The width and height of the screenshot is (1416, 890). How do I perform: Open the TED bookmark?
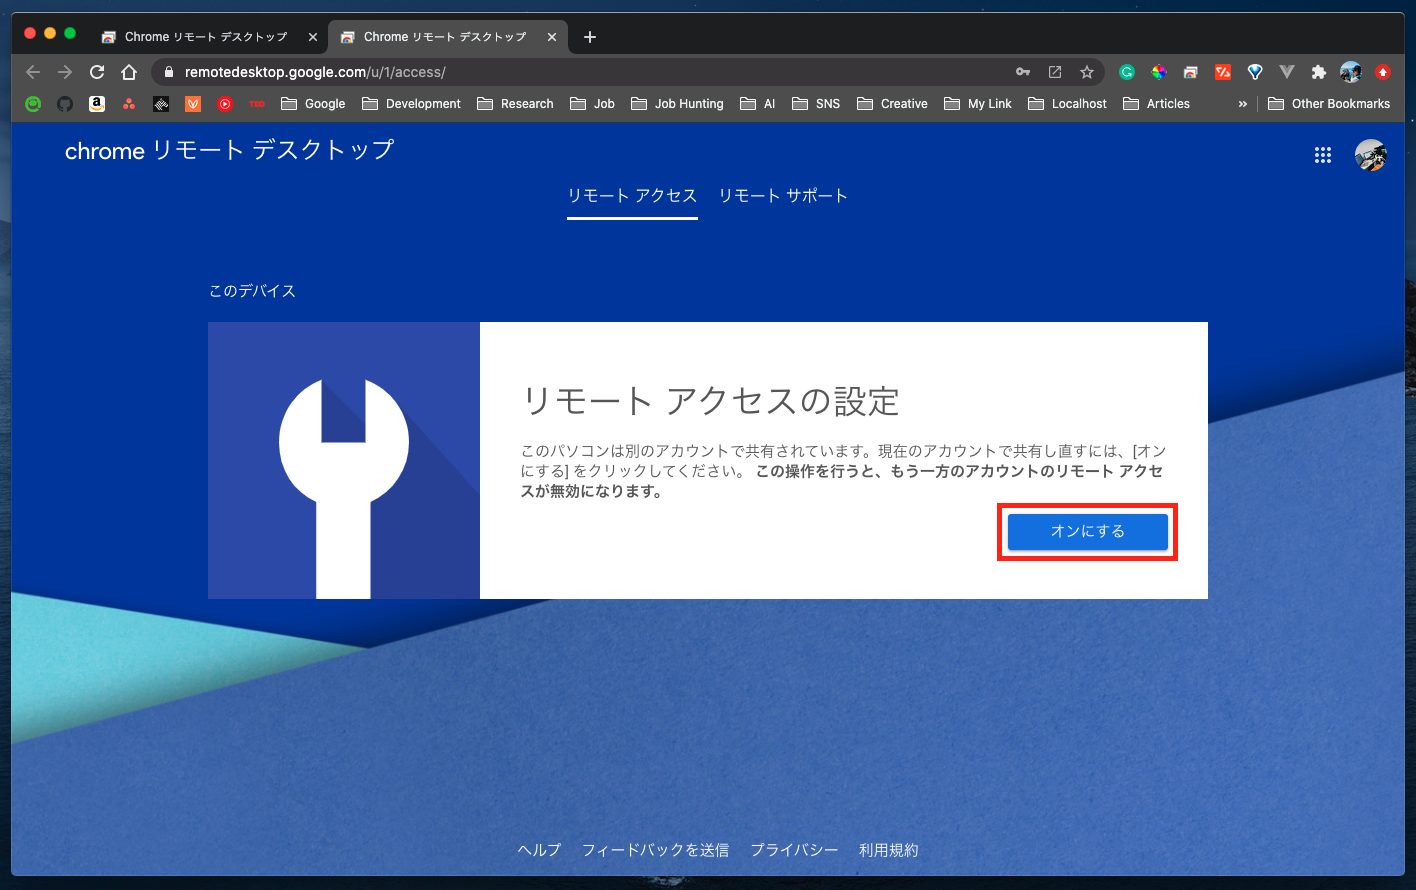point(257,104)
